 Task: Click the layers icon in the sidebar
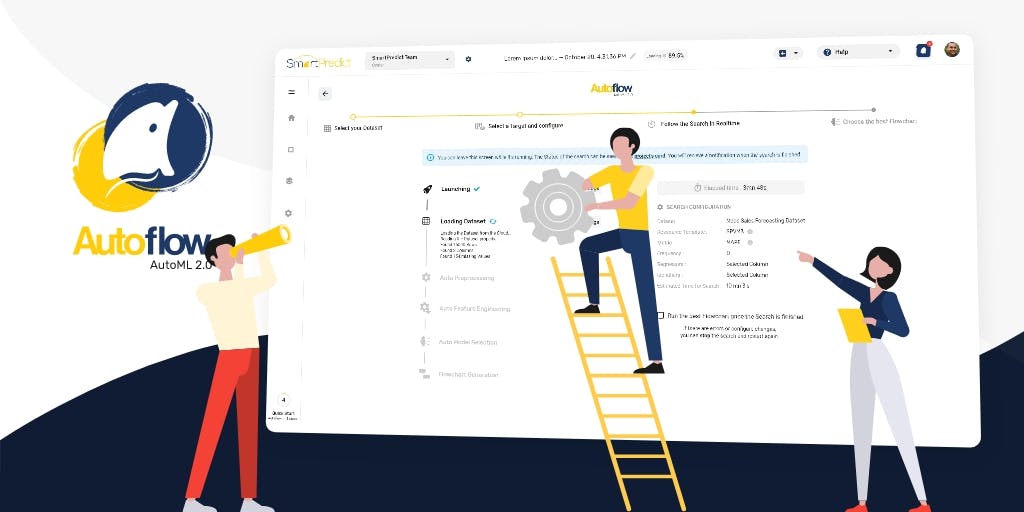[x=289, y=181]
